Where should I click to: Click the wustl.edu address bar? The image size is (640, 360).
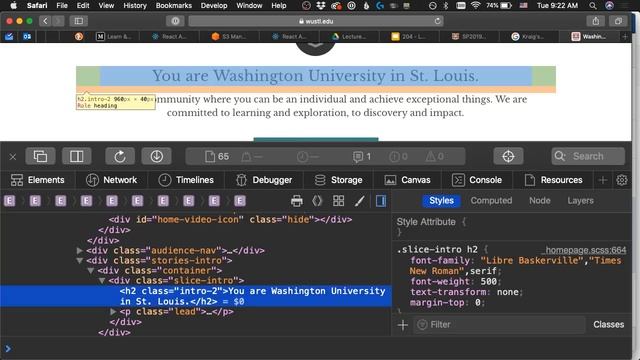click(x=316, y=21)
